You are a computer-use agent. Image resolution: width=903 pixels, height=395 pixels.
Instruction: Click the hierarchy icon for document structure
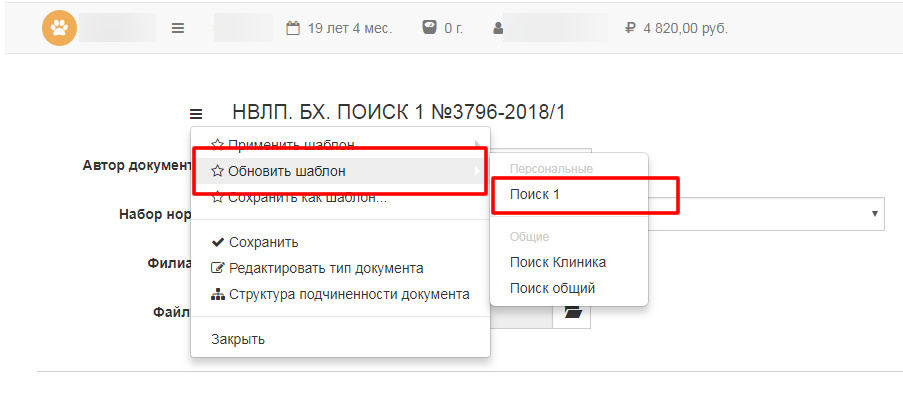[x=218, y=294]
